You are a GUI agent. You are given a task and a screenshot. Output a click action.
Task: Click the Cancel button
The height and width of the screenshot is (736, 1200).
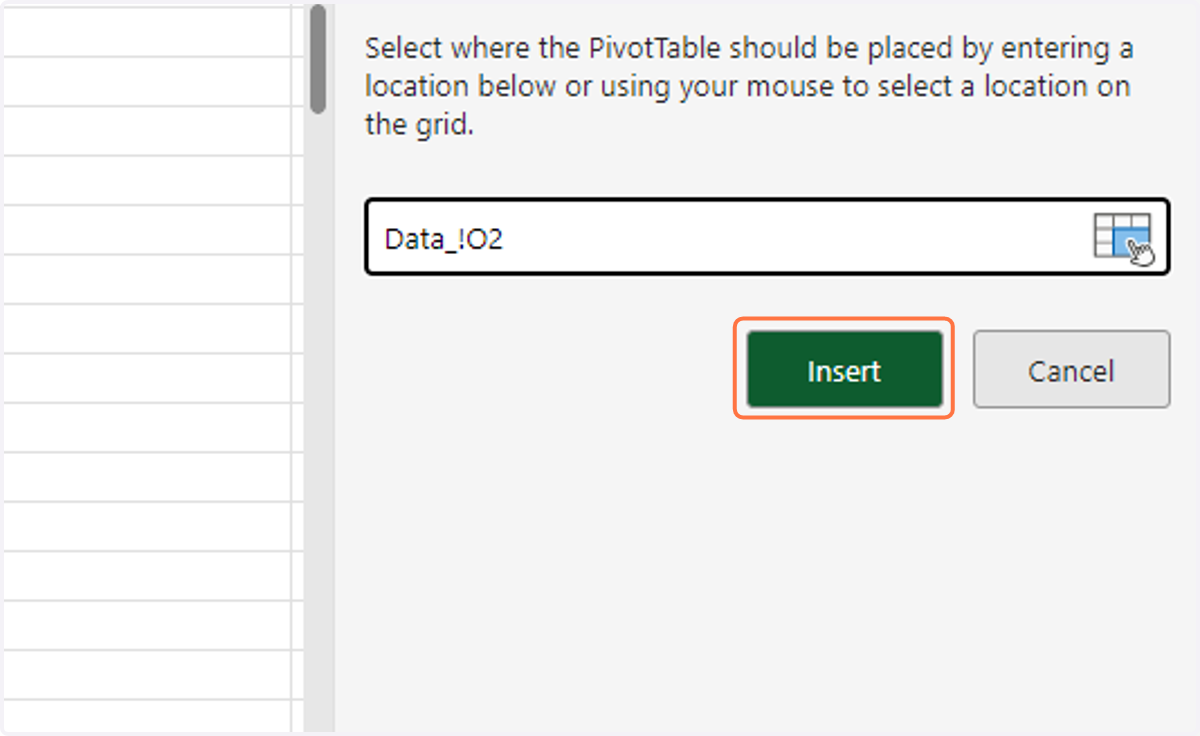coord(1071,370)
